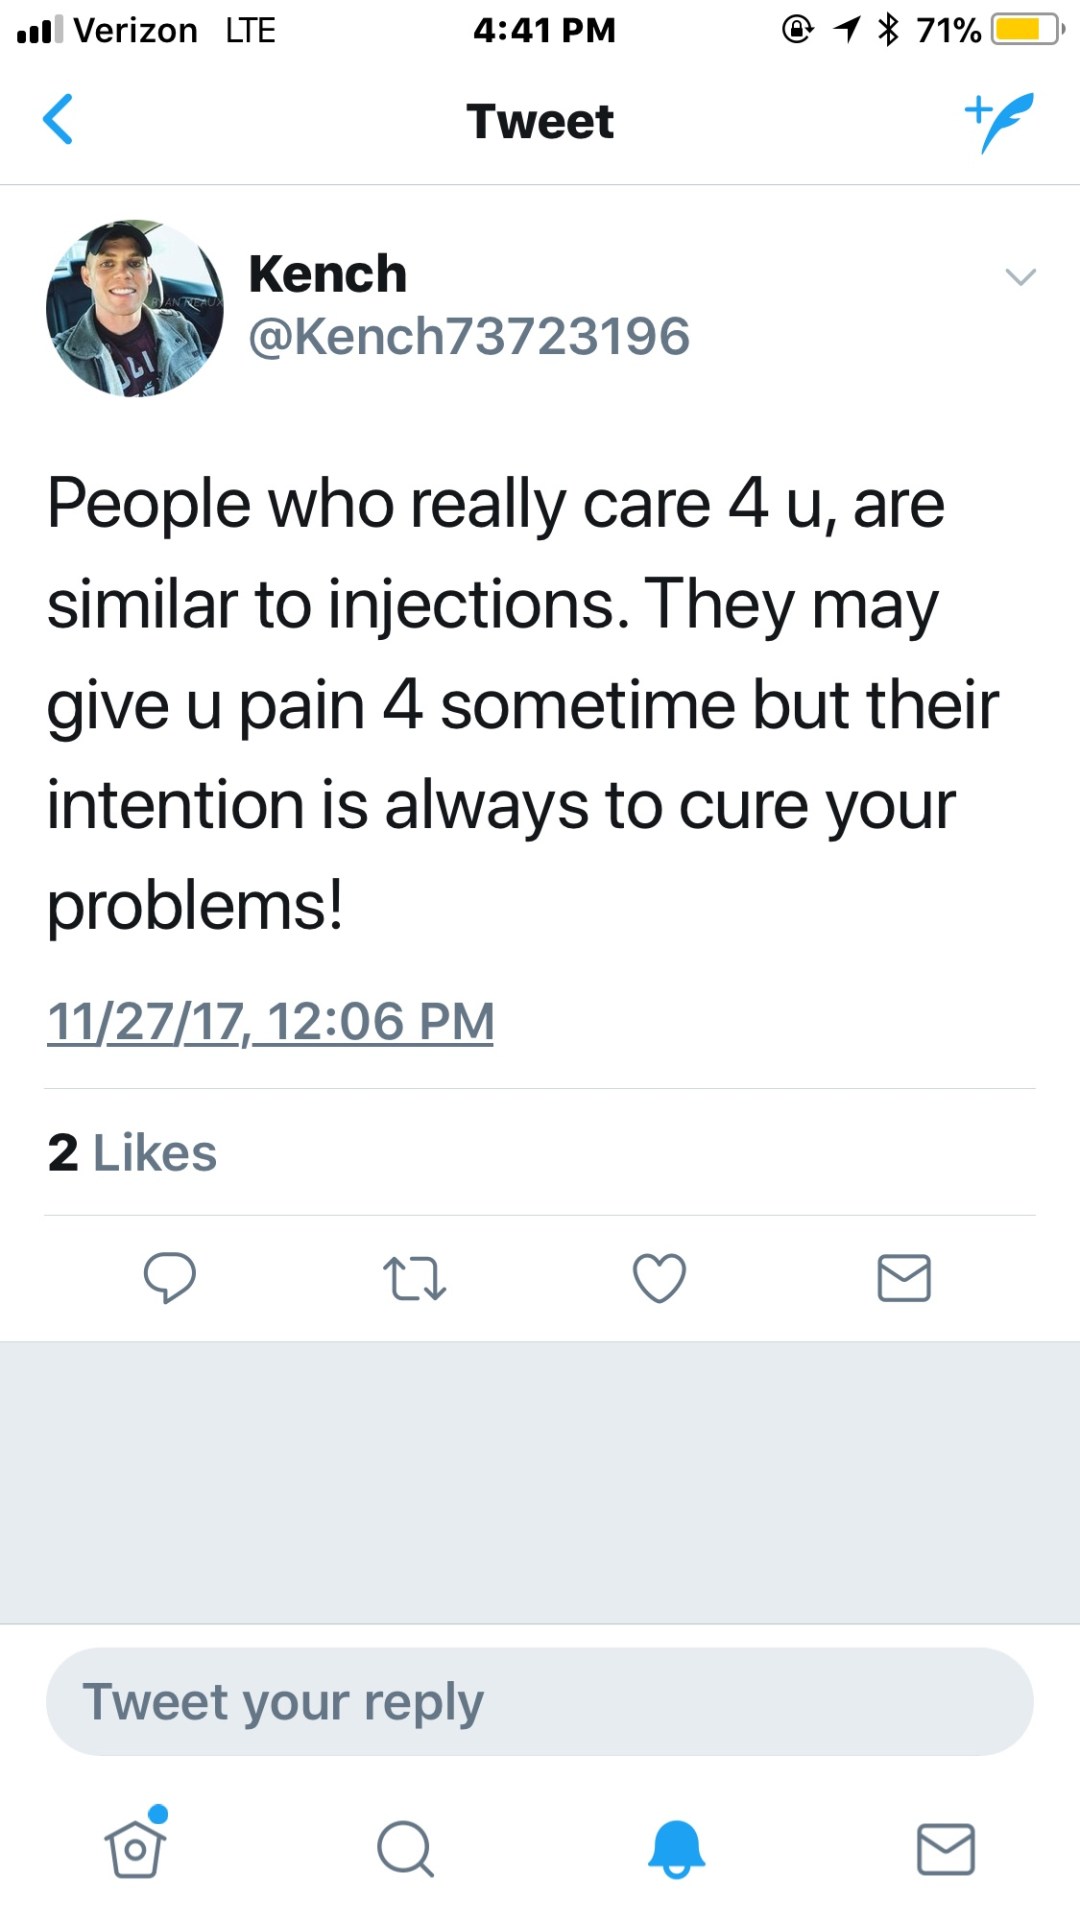Viewport: 1080px width, 1920px height.
Task: Reply to the tweet using speech bubble
Action: tap(170, 1278)
